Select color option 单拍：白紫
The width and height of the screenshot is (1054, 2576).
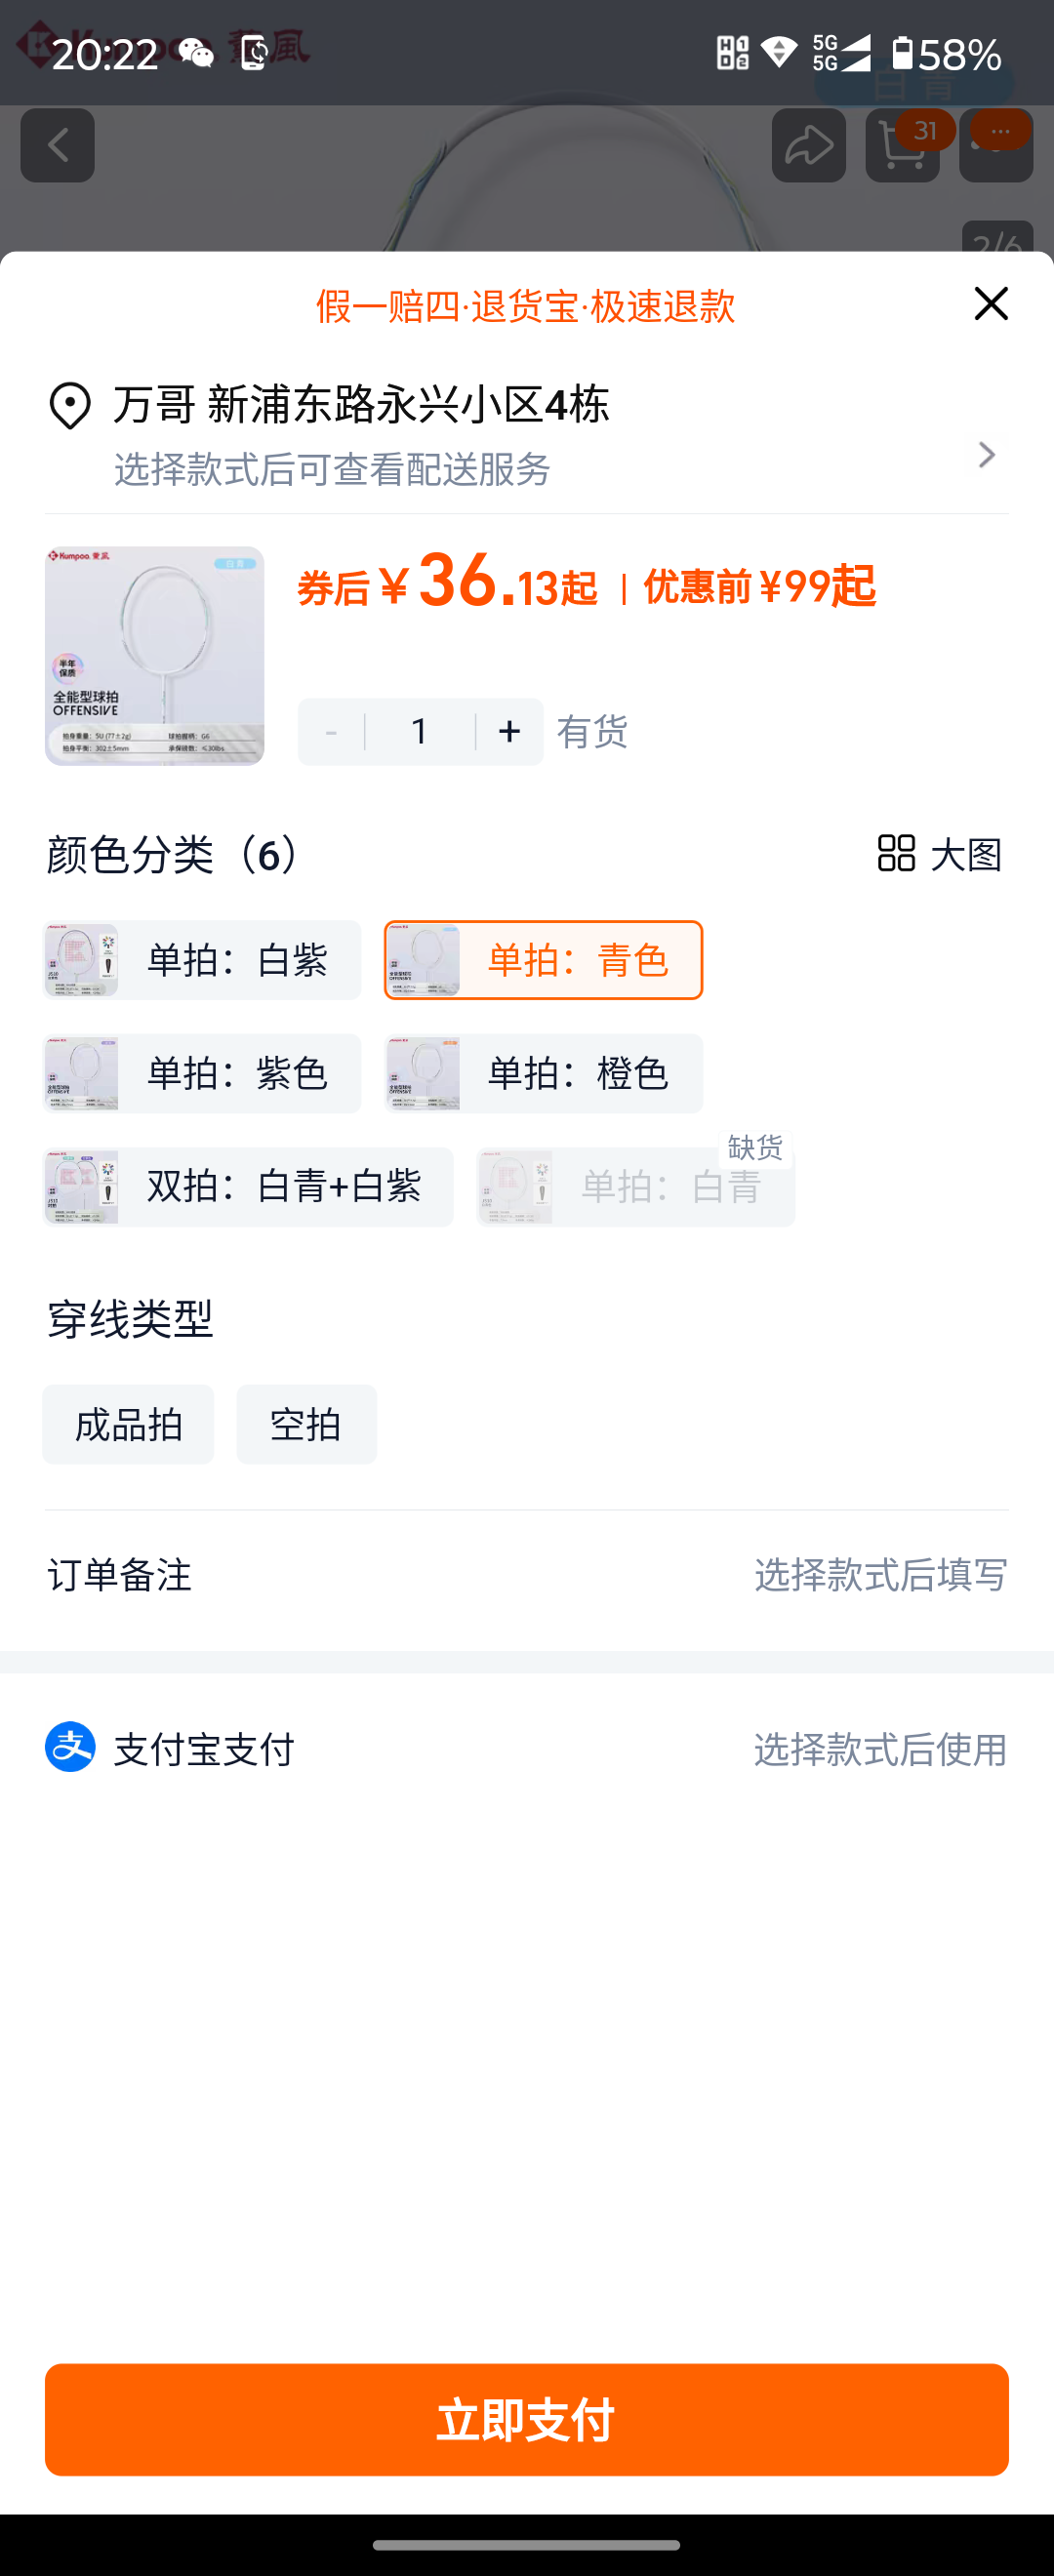[x=202, y=960]
